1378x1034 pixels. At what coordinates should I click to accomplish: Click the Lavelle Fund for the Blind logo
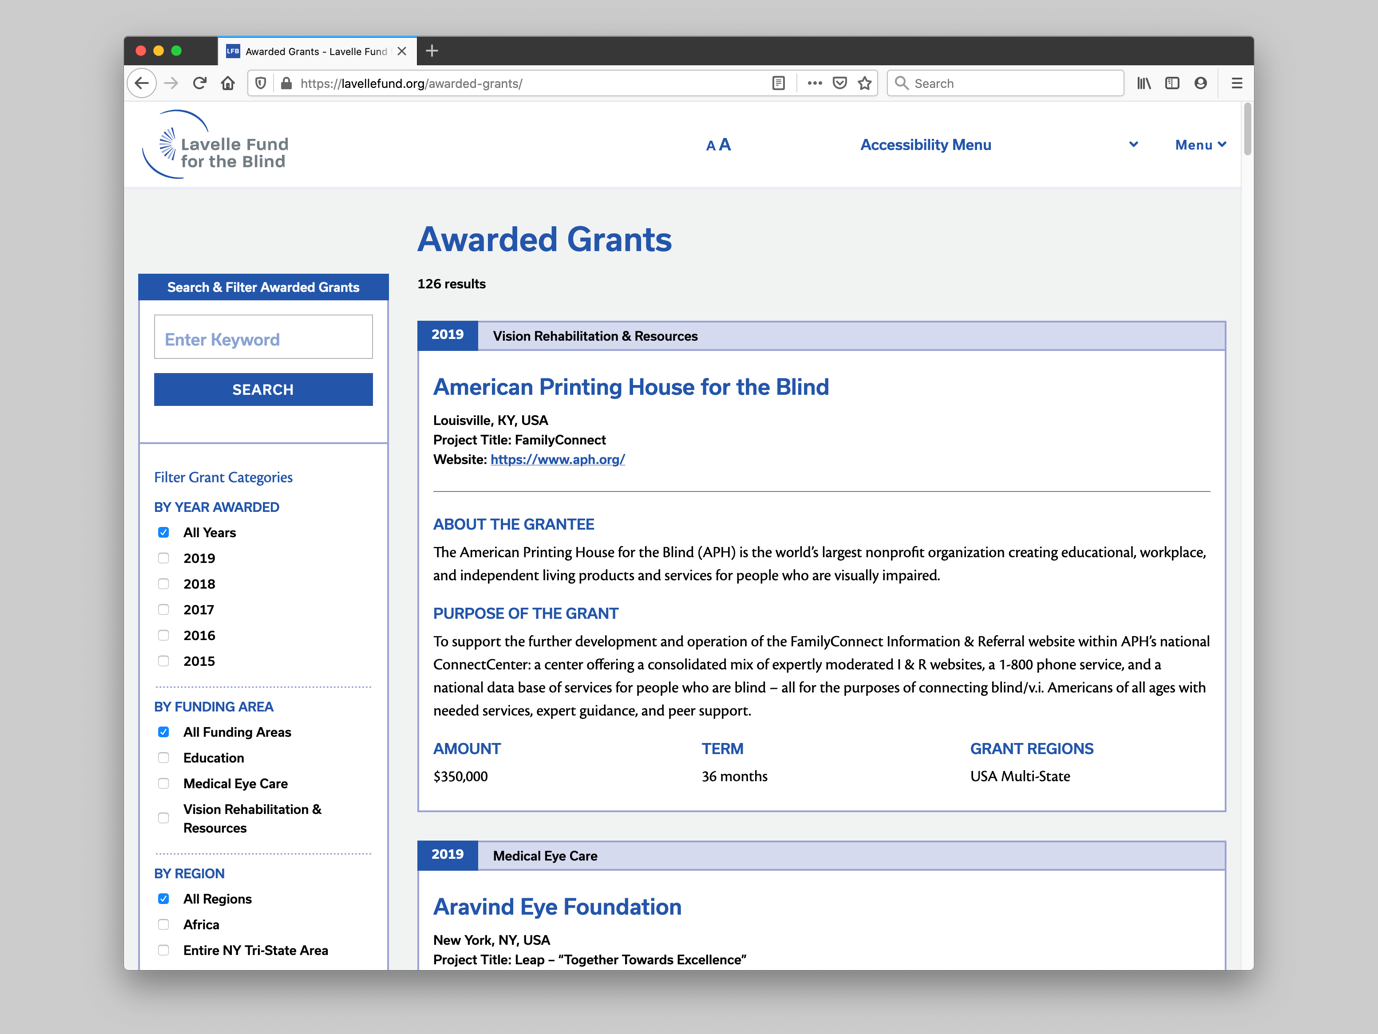[216, 145]
